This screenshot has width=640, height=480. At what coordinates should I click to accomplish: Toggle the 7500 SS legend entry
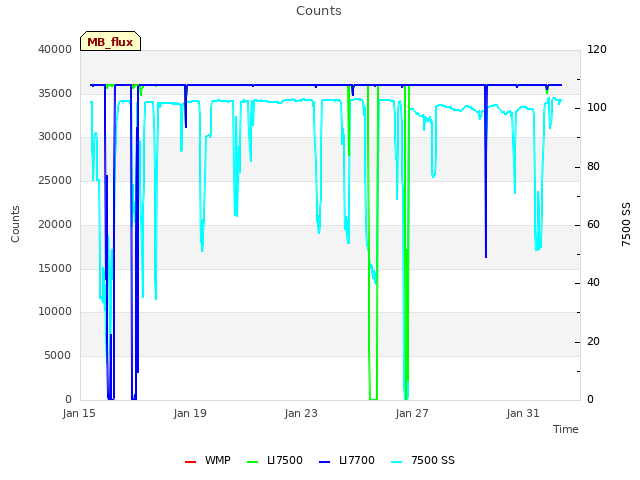(423, 460)
